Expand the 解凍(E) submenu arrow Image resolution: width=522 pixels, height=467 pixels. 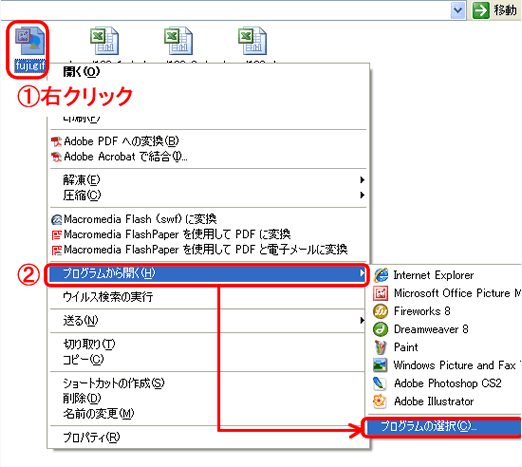point(362,180)
